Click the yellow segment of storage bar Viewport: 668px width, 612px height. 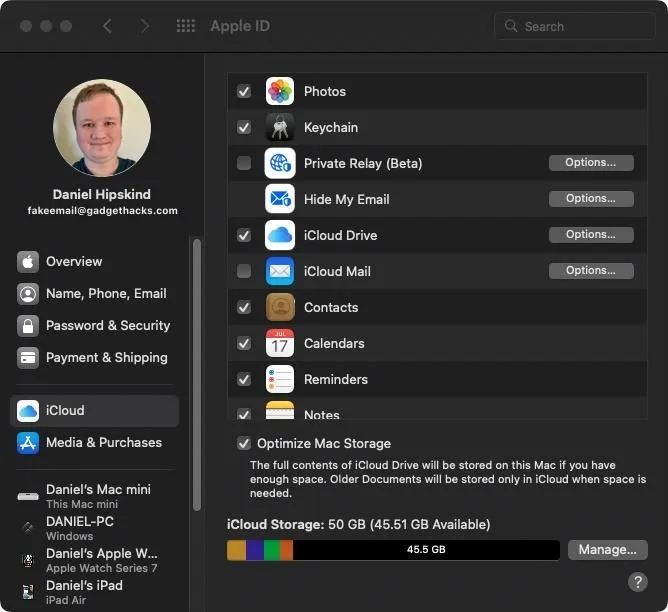(x=236, y=550)
